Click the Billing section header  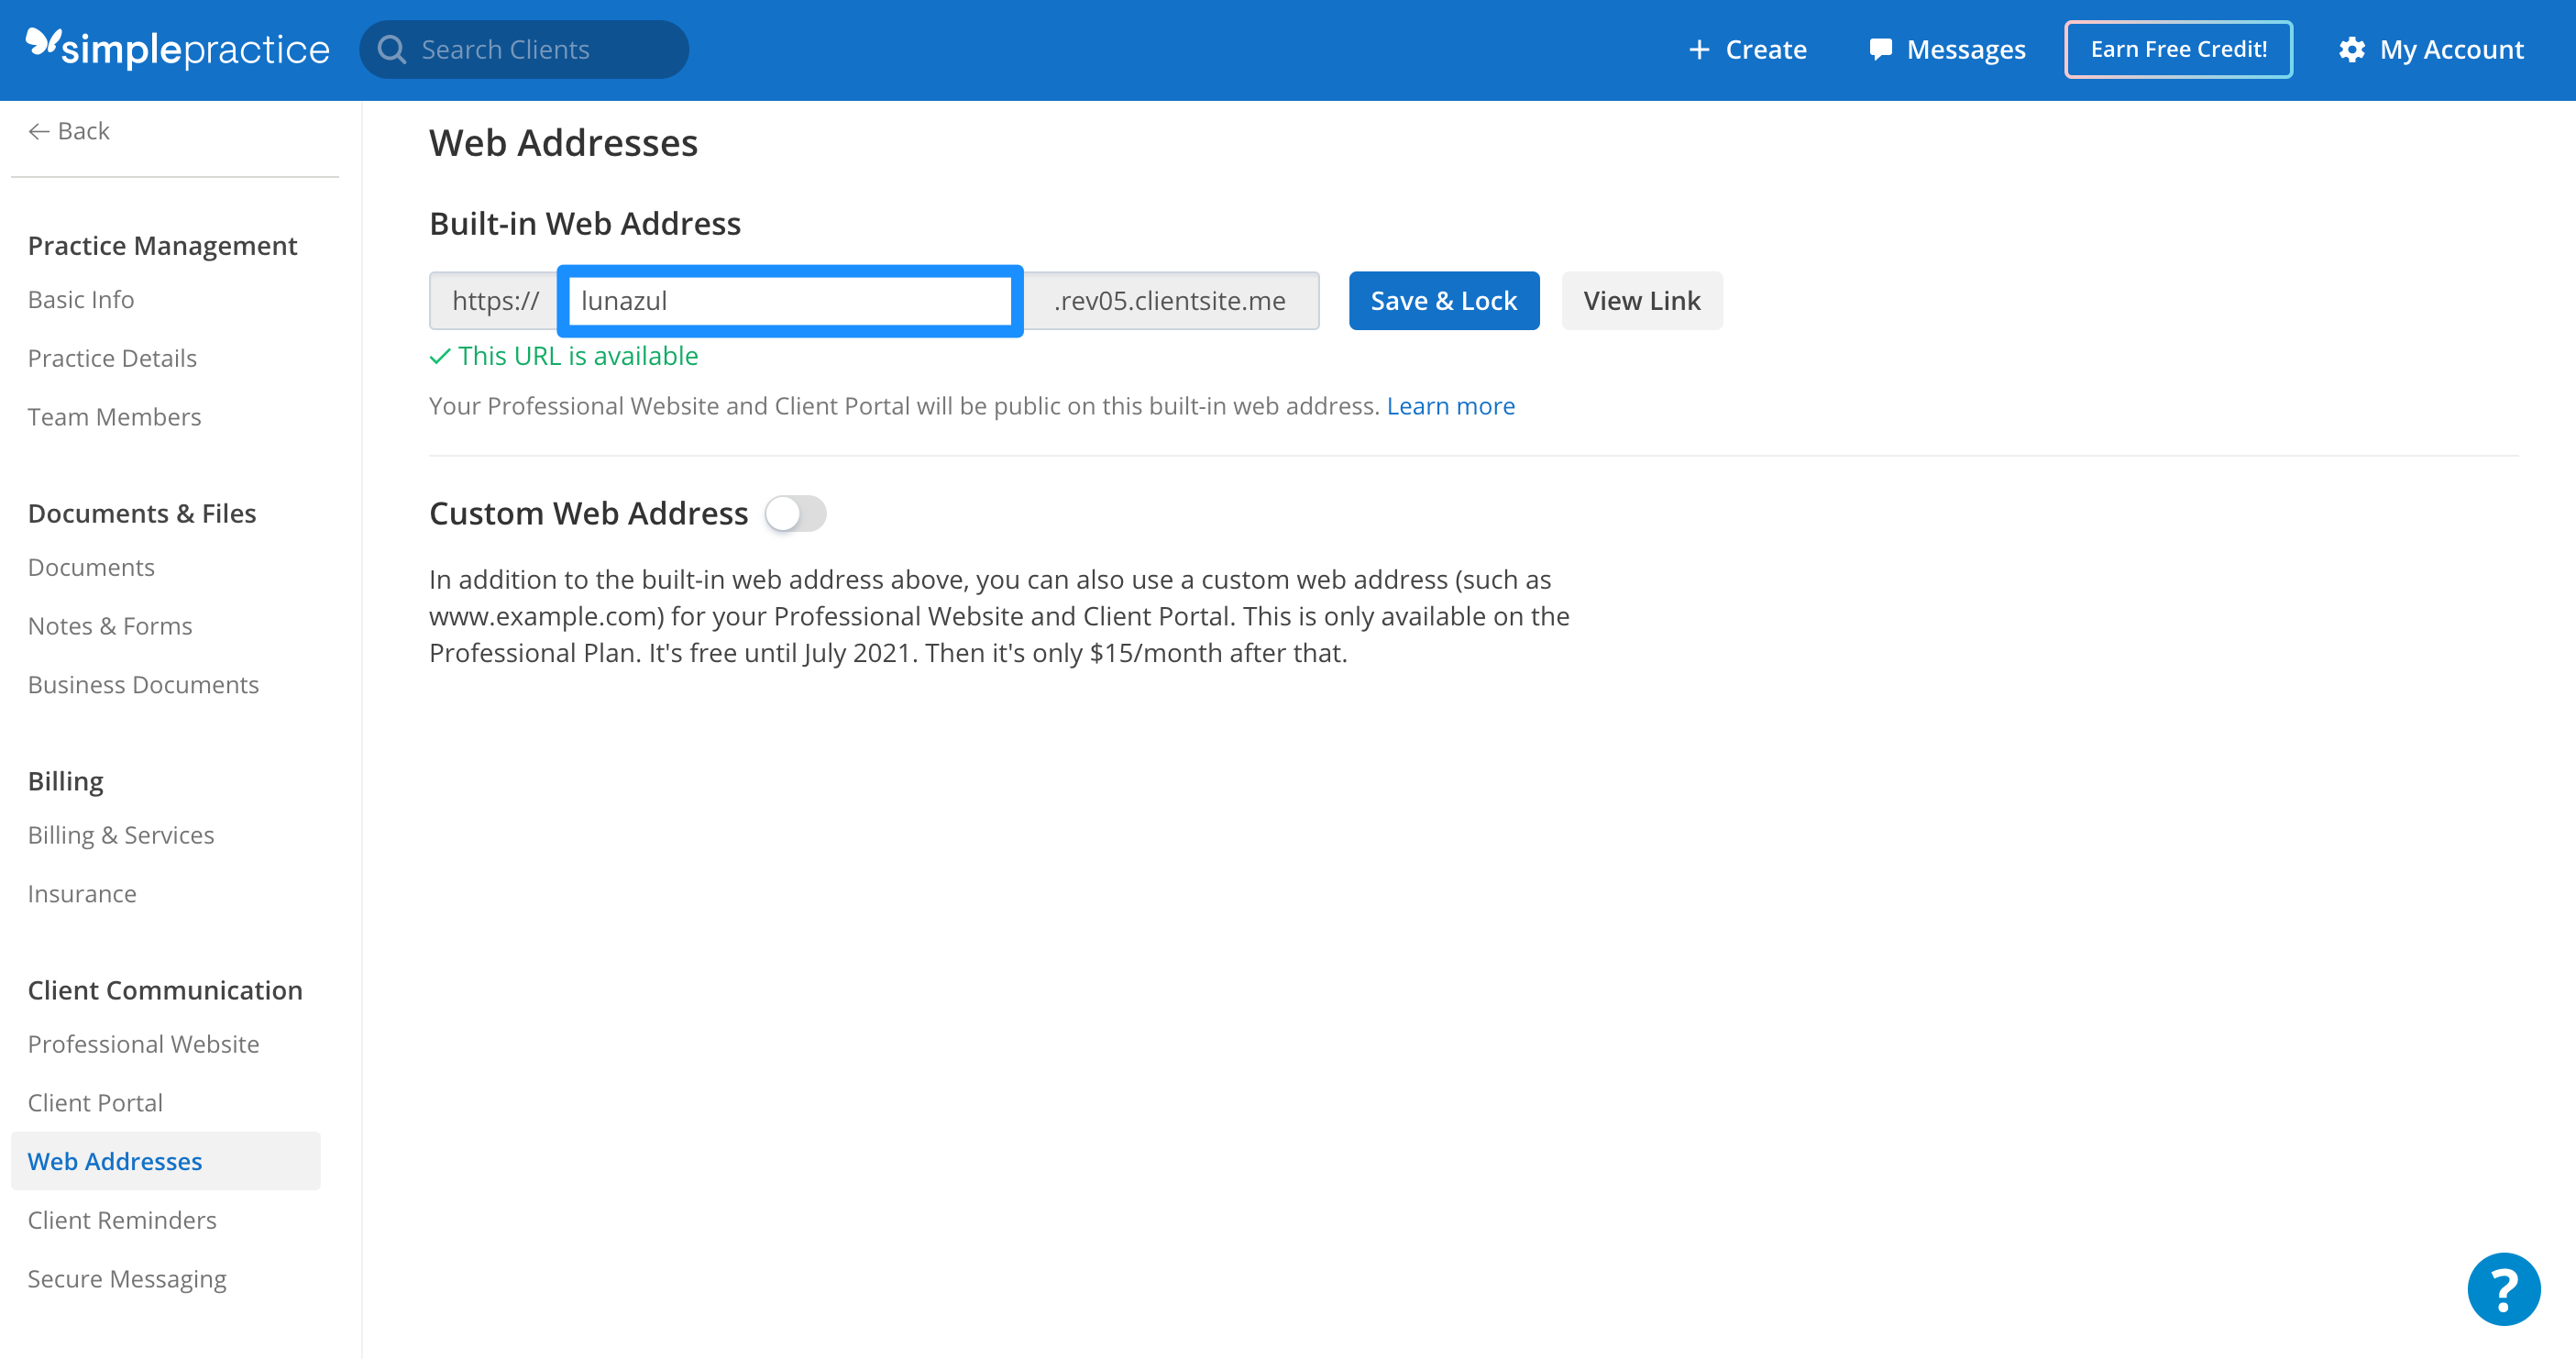[65, 781]
